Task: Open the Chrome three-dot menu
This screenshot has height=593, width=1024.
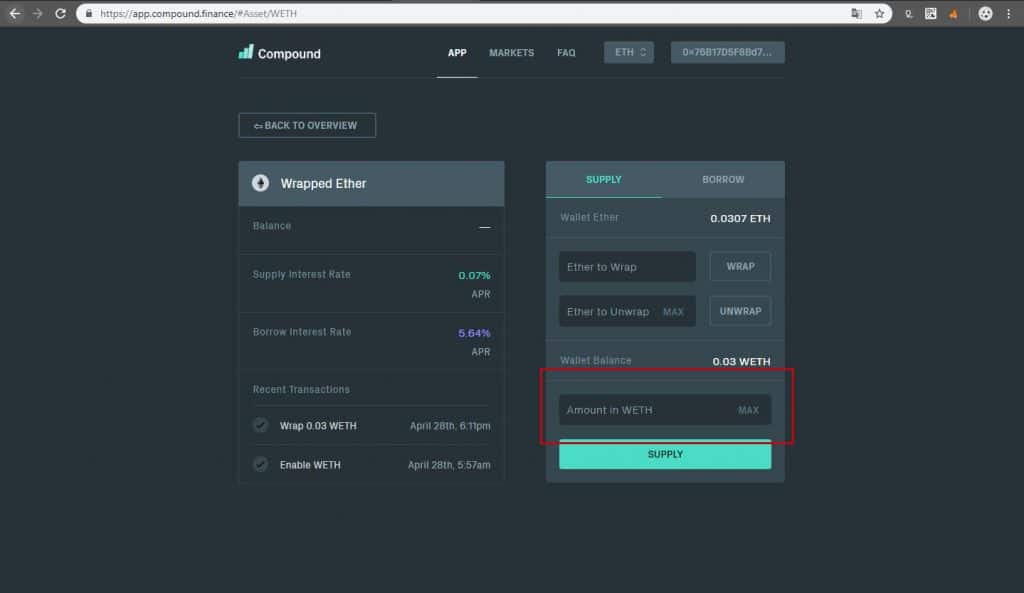Action: [1008, 13]
